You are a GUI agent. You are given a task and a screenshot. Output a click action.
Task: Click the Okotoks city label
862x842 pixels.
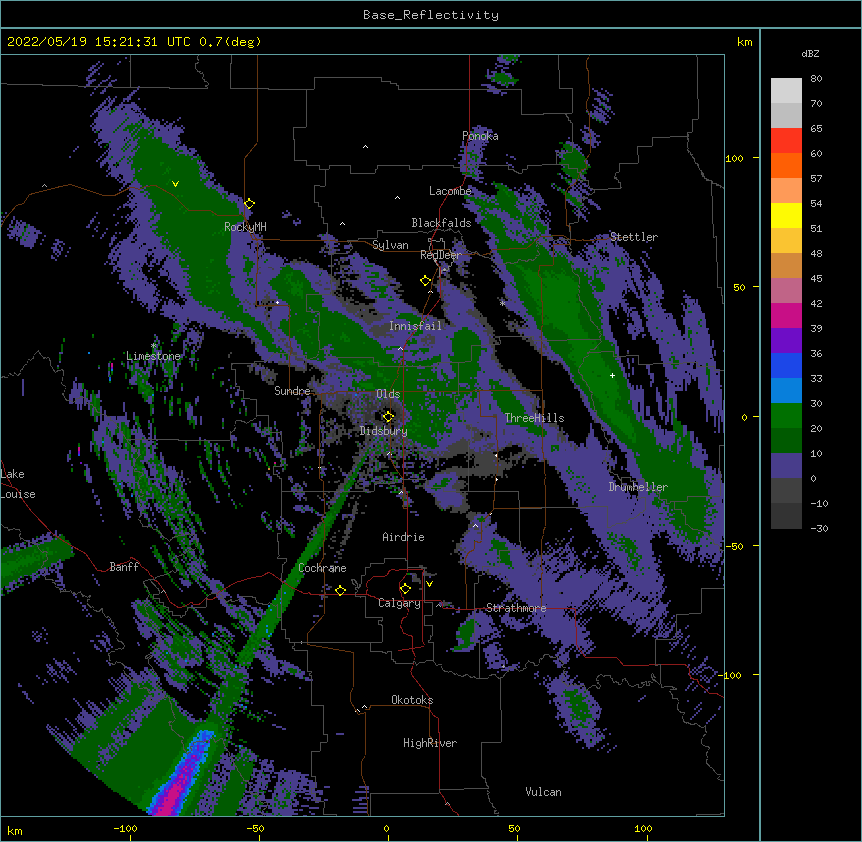(412, 700)
